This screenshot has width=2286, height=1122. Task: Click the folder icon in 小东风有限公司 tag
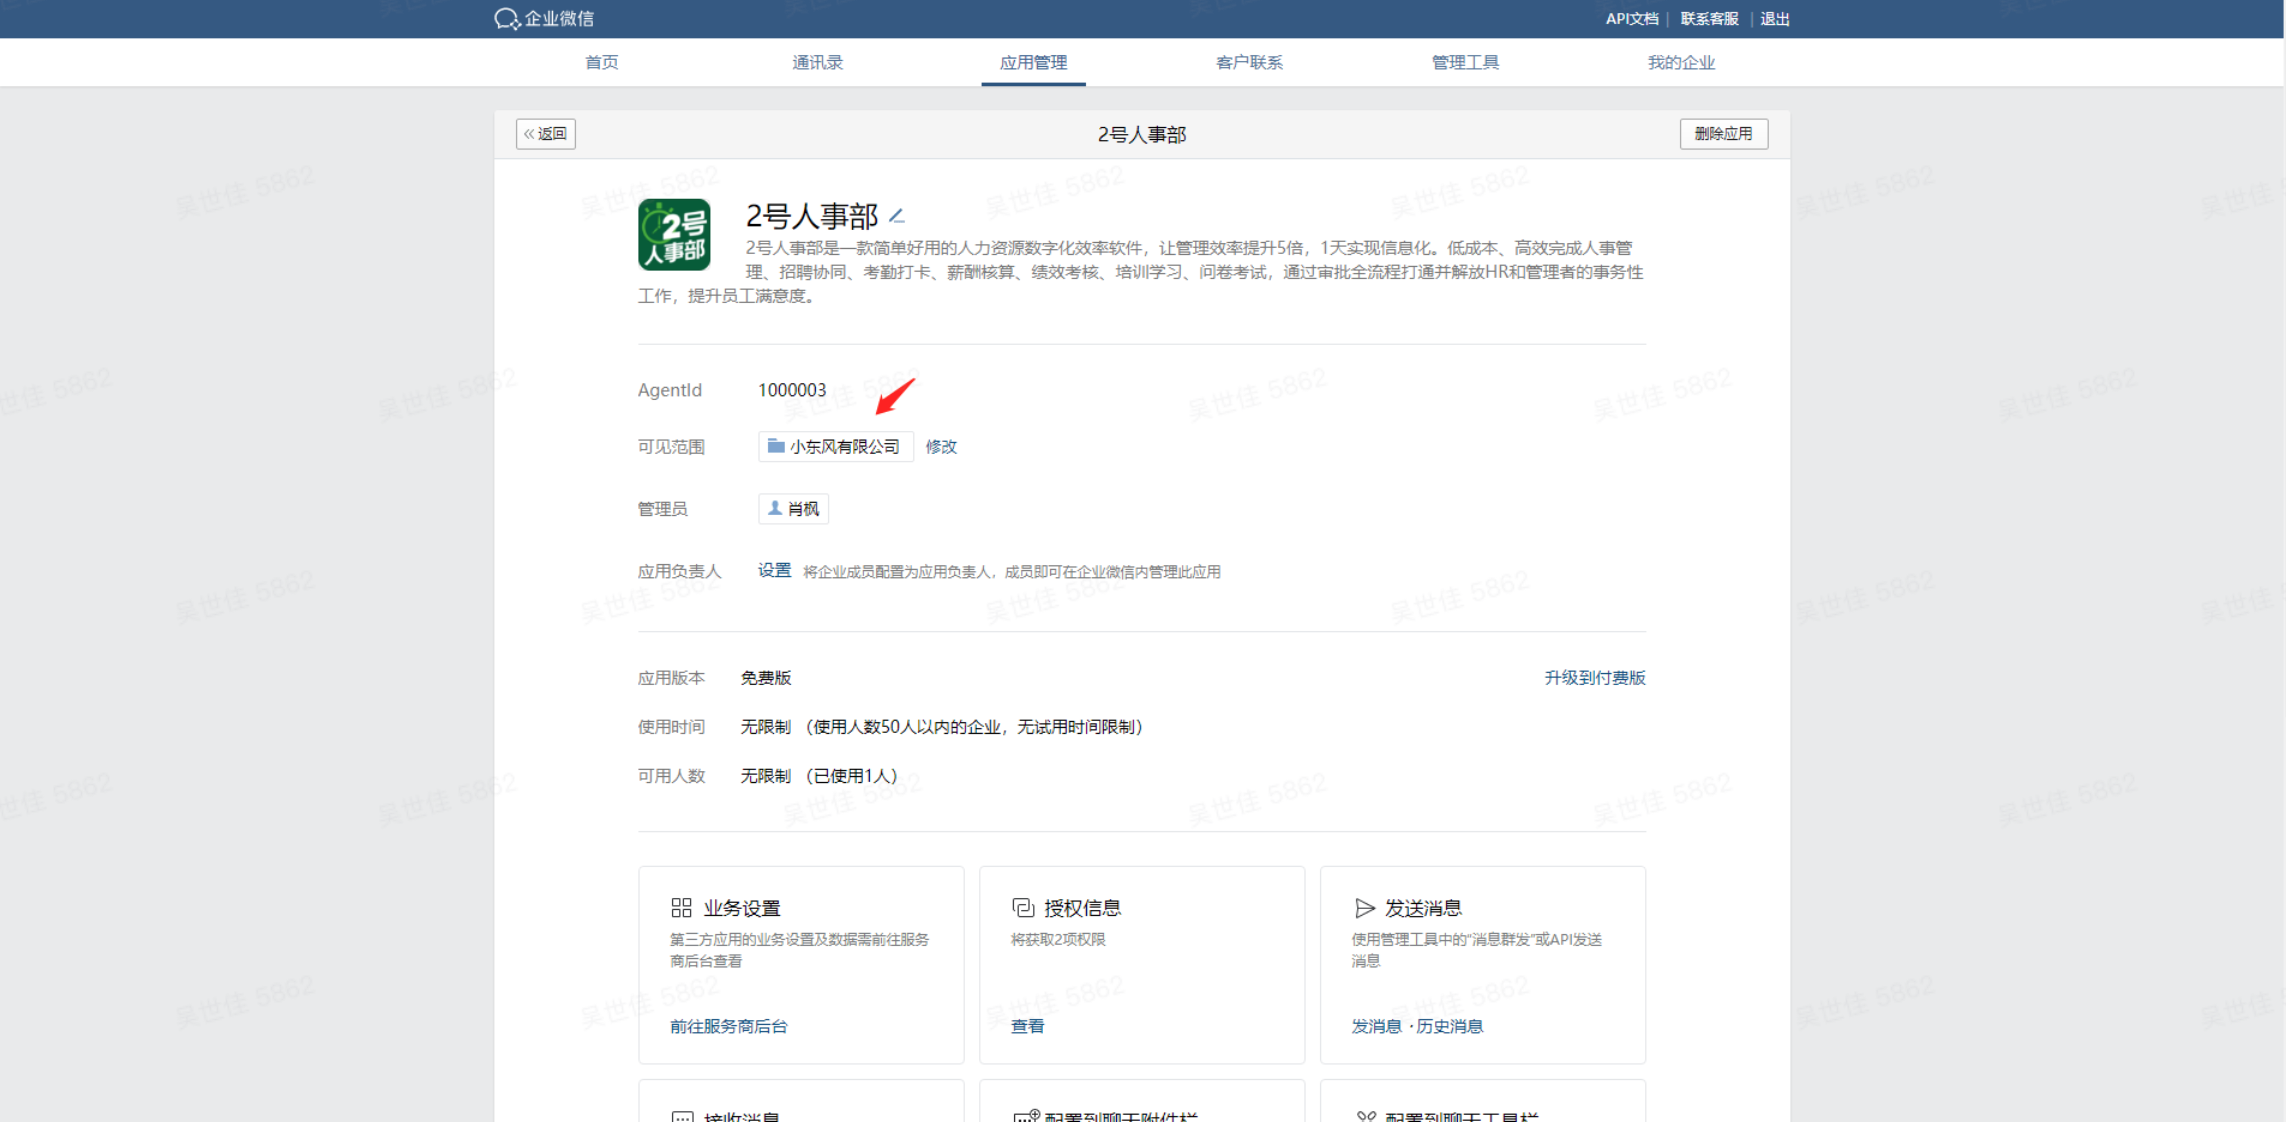tap(775, 446)
